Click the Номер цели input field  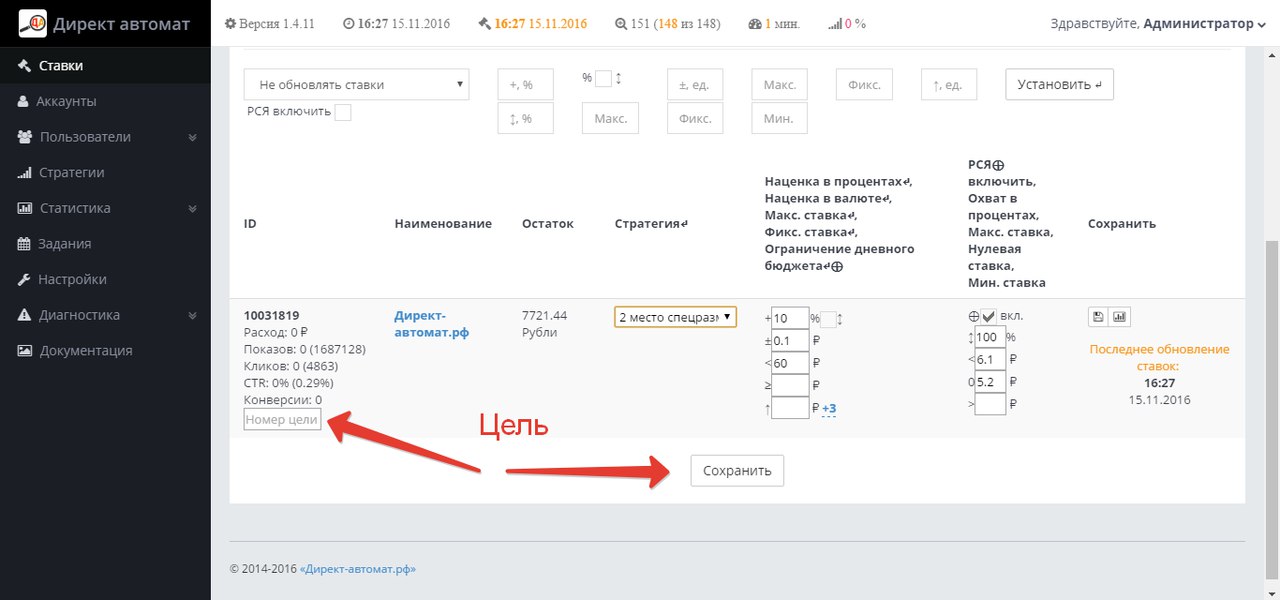click(282, 420)
